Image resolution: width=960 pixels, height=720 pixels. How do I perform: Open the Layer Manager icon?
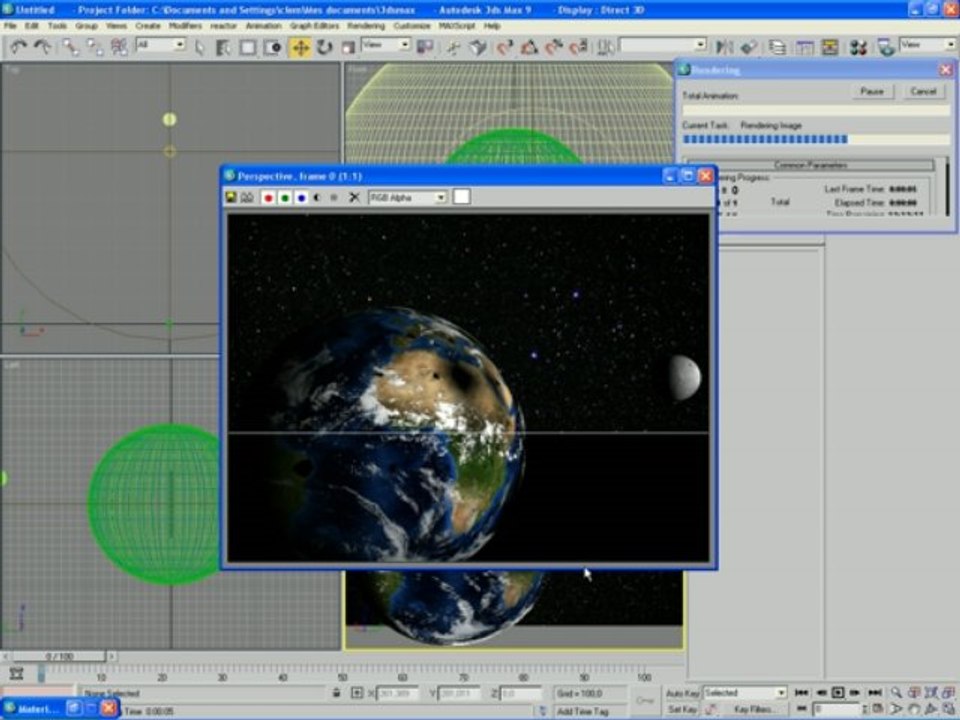[778, 47]
